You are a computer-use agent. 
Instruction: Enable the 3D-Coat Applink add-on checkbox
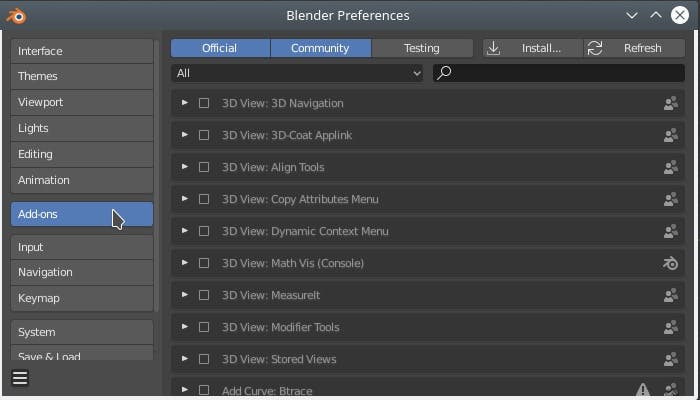coord(204,135)
